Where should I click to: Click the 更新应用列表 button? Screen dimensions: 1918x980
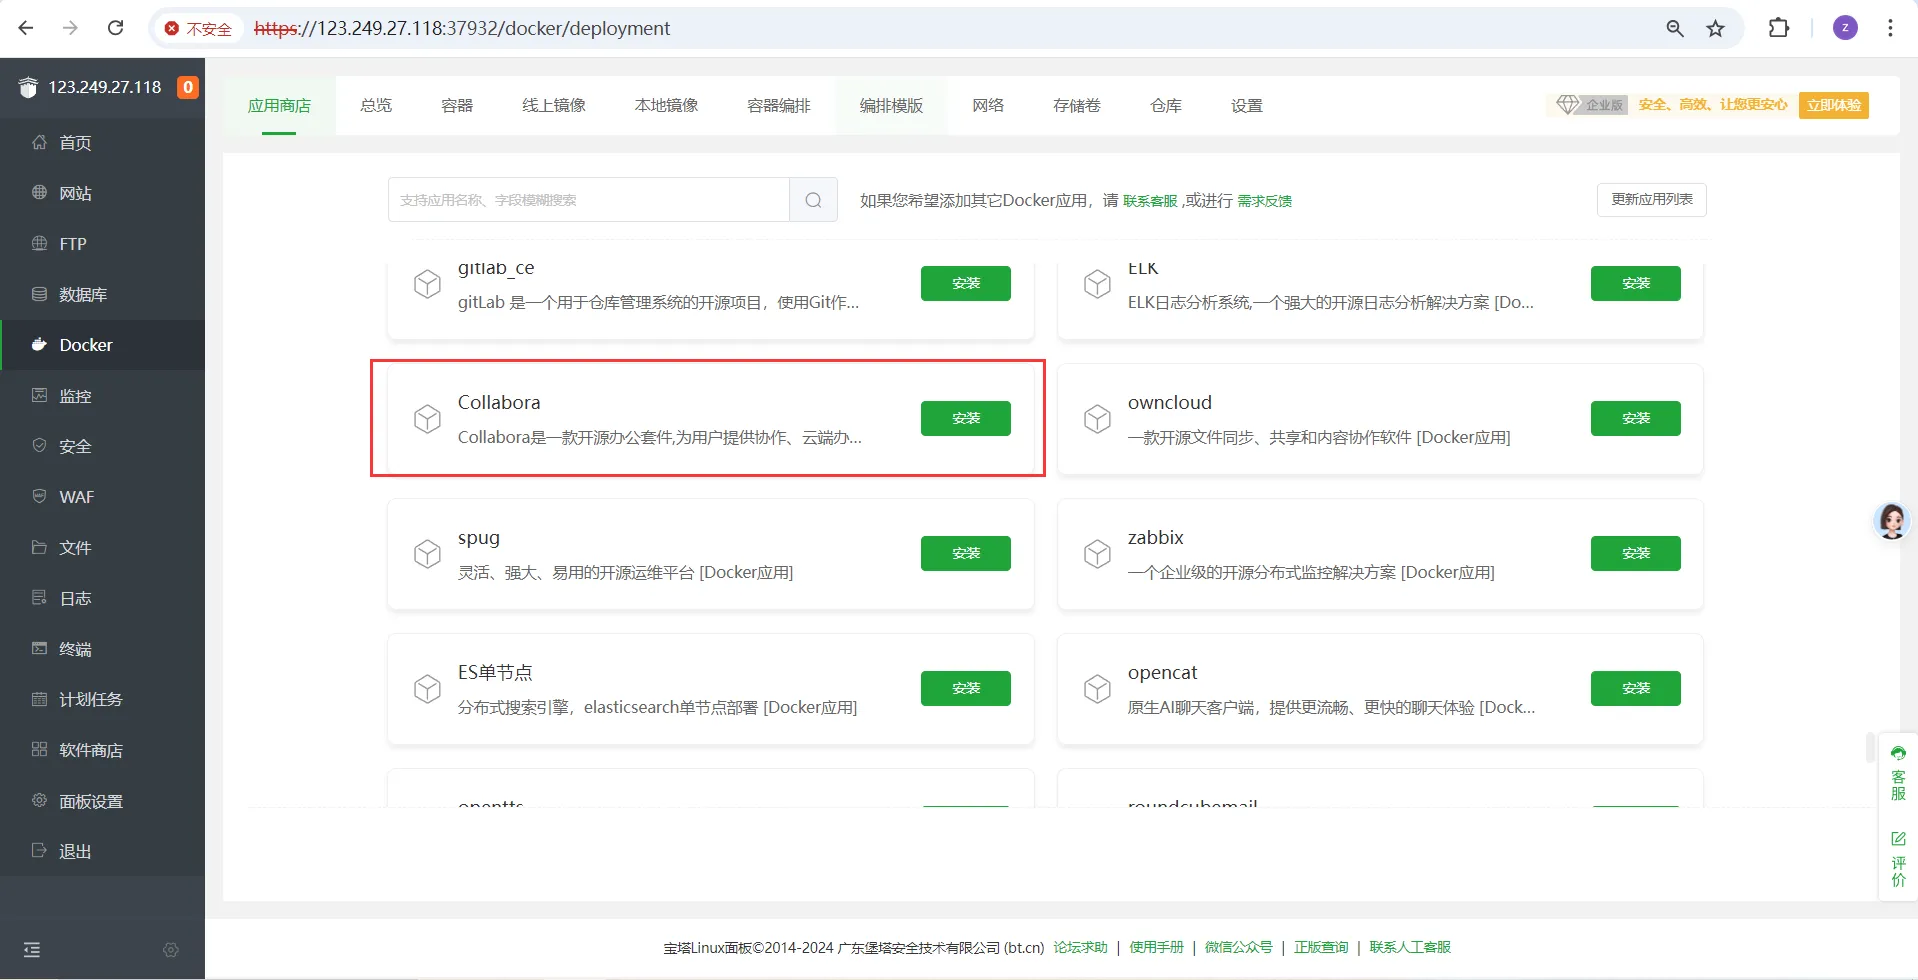tap(1652, 199)
